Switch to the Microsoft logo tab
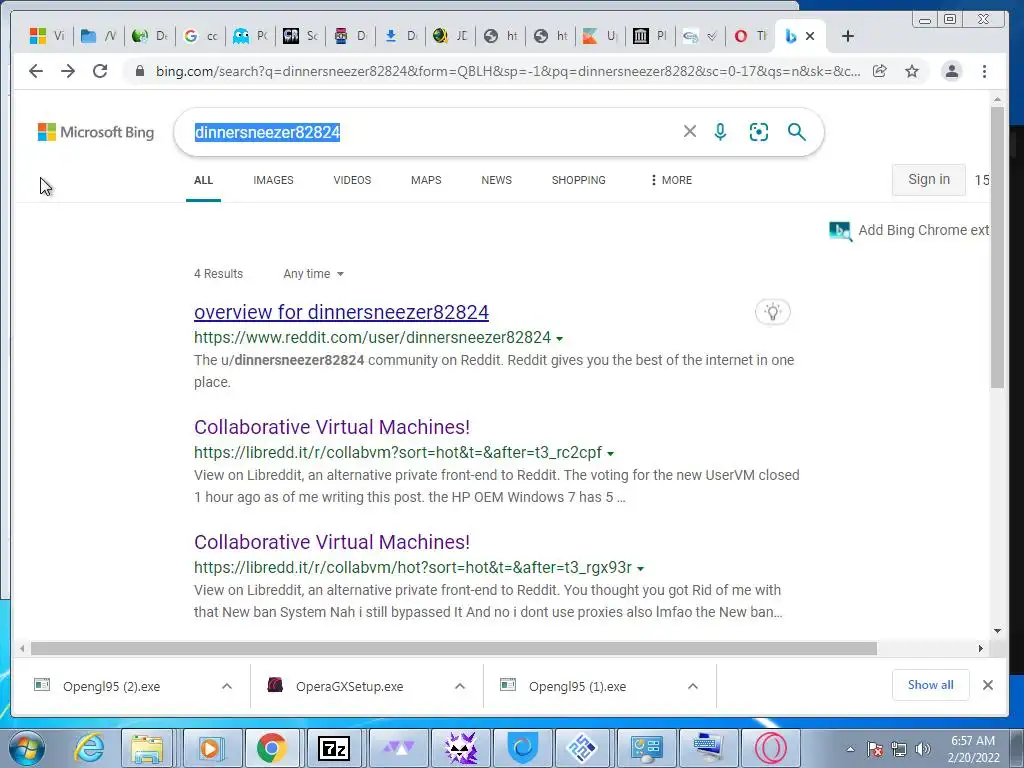The image size is (1024, 768). (48, 36)
